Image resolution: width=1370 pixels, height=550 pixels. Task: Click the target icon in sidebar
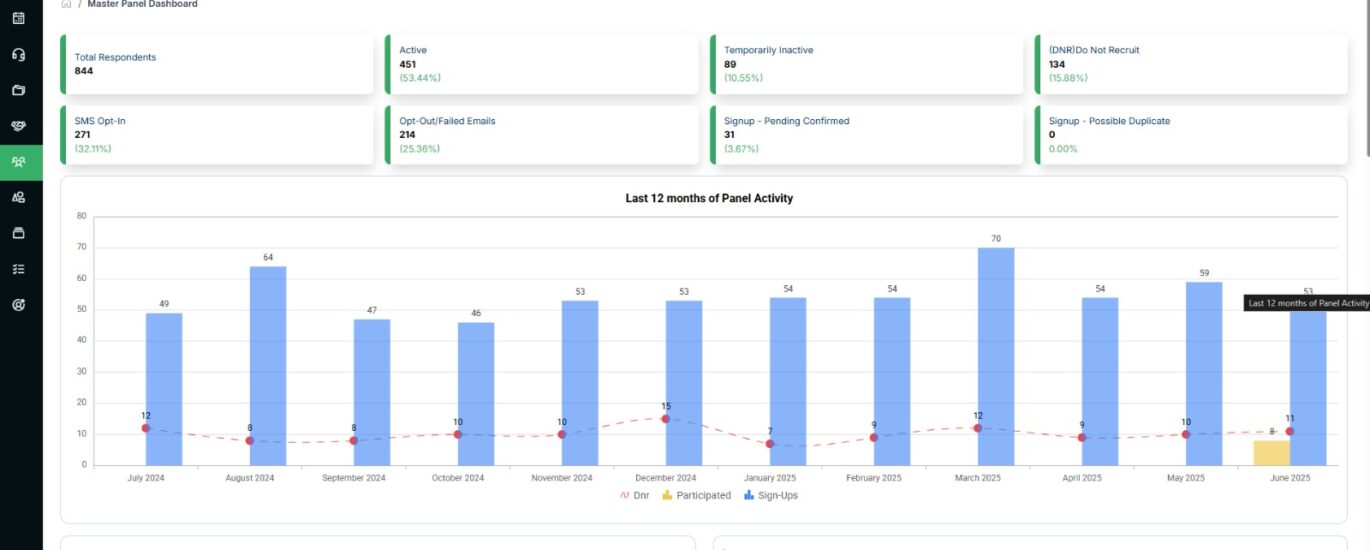pyautogui.click(x=18, y=305)
